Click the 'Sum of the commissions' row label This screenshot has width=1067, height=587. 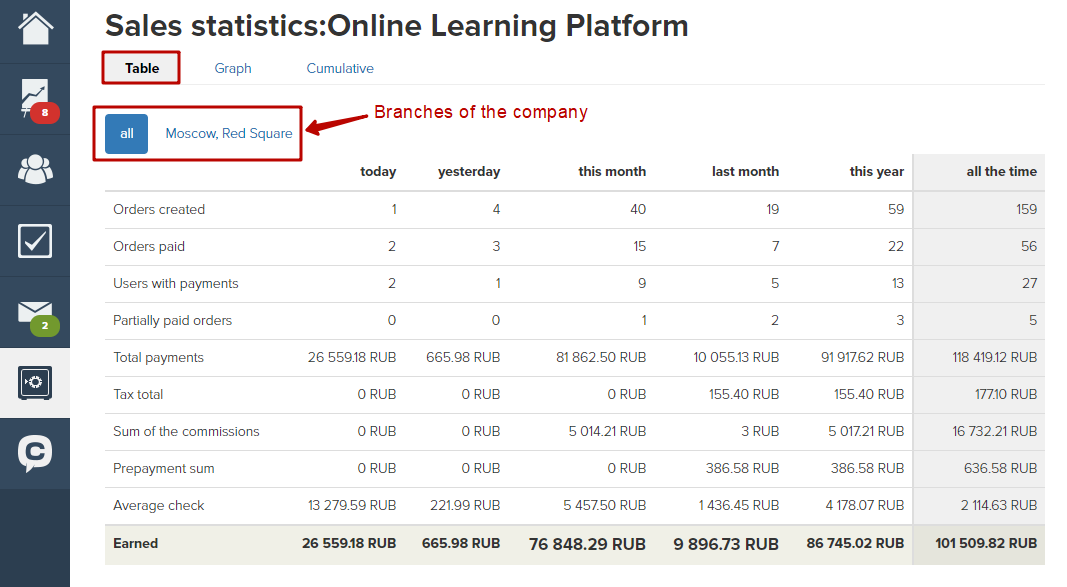point(186,431)
